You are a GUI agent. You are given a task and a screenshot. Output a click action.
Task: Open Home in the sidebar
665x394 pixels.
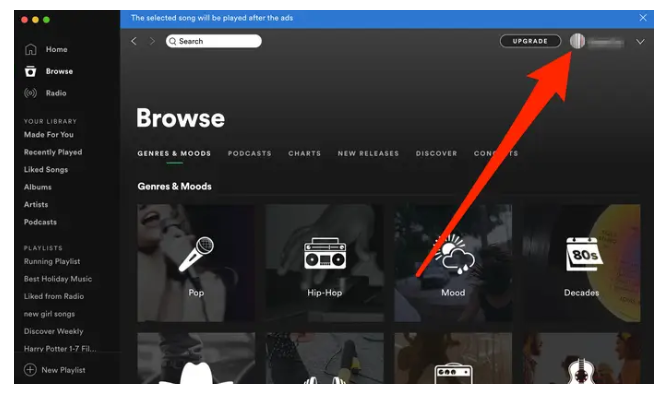[x=57, y=50]
